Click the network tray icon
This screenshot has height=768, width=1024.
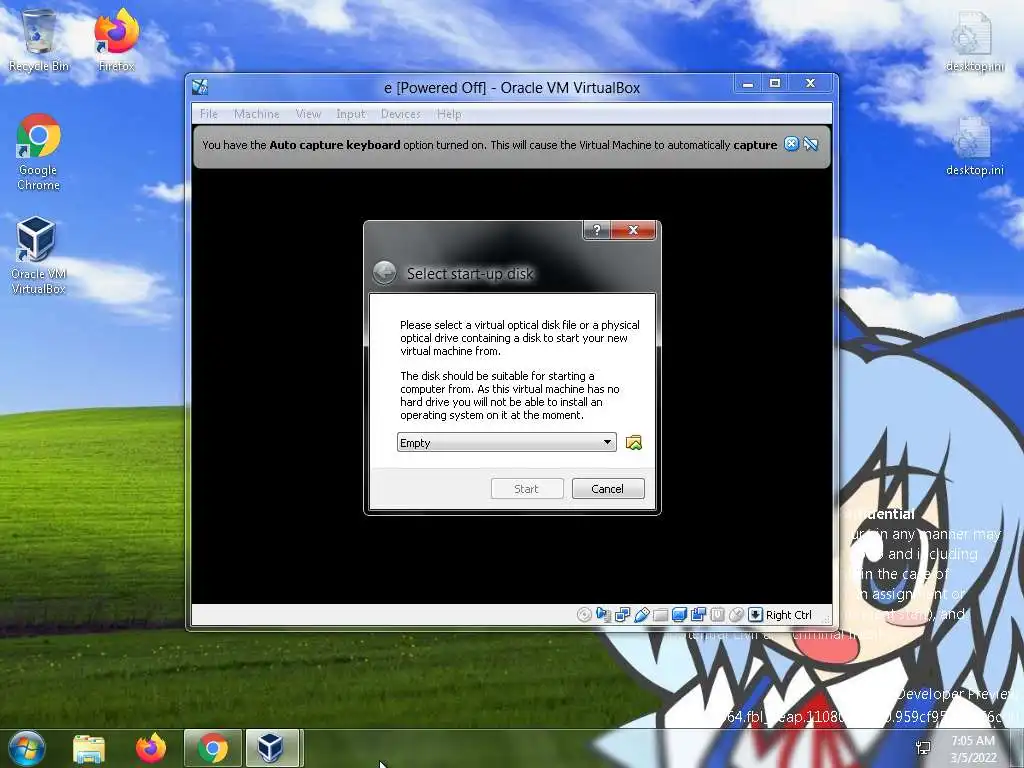(923, 748)
